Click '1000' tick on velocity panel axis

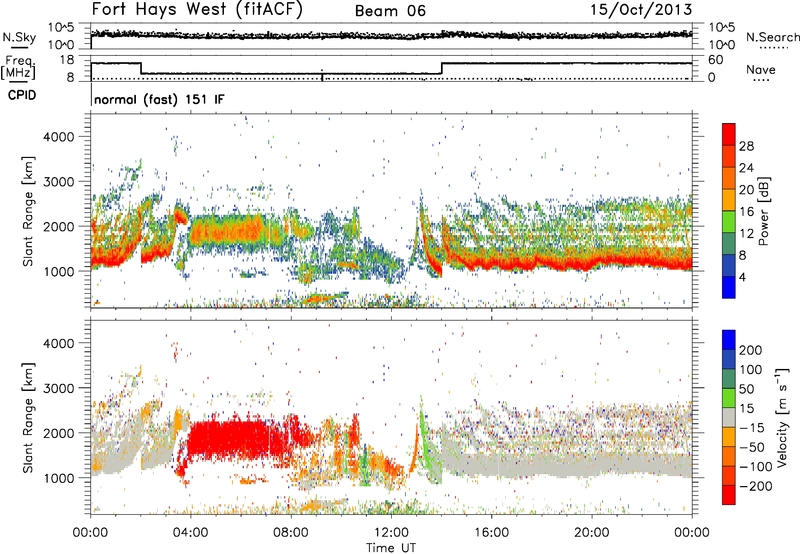[58, 478]
